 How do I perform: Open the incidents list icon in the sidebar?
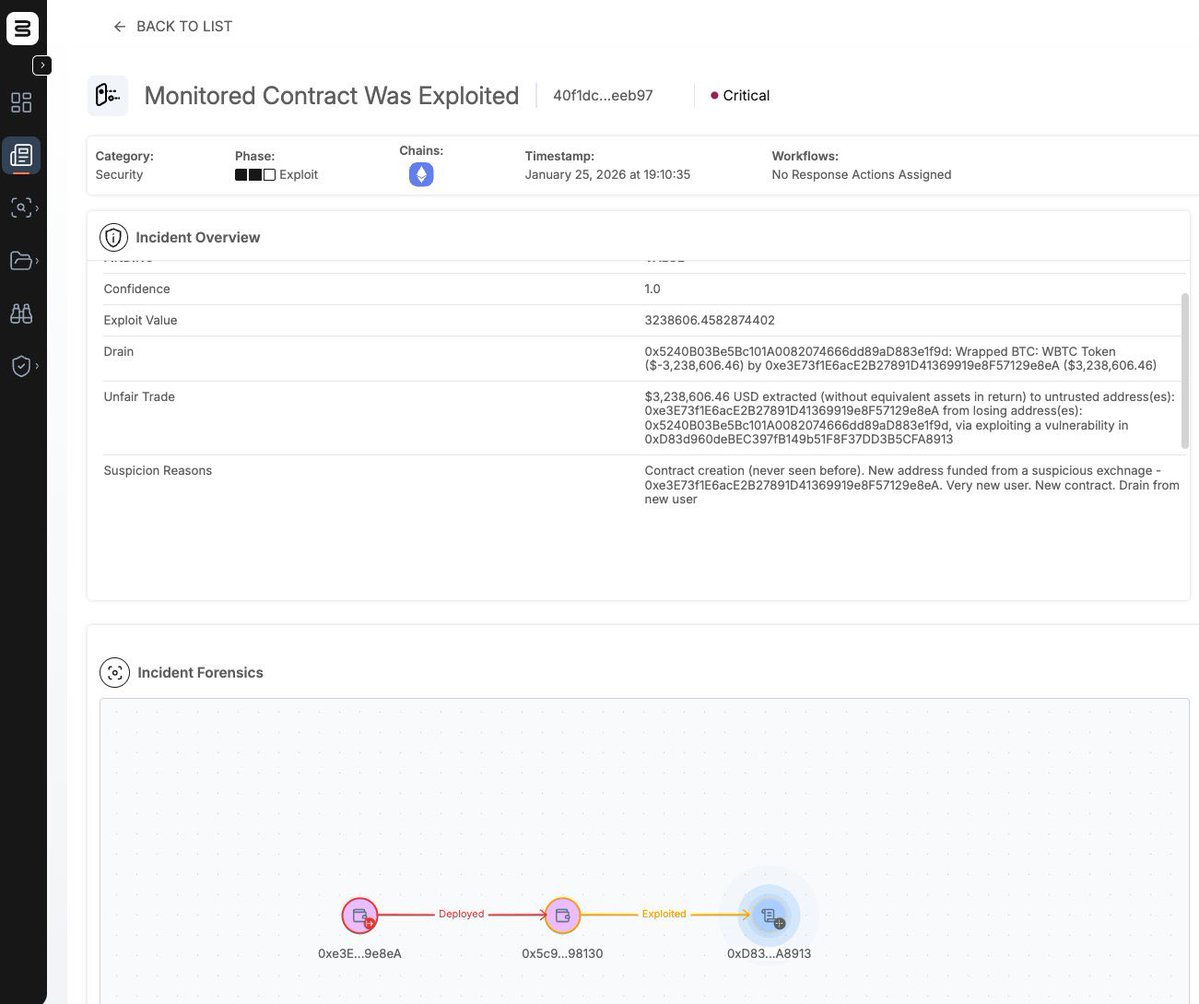(21, 155)
